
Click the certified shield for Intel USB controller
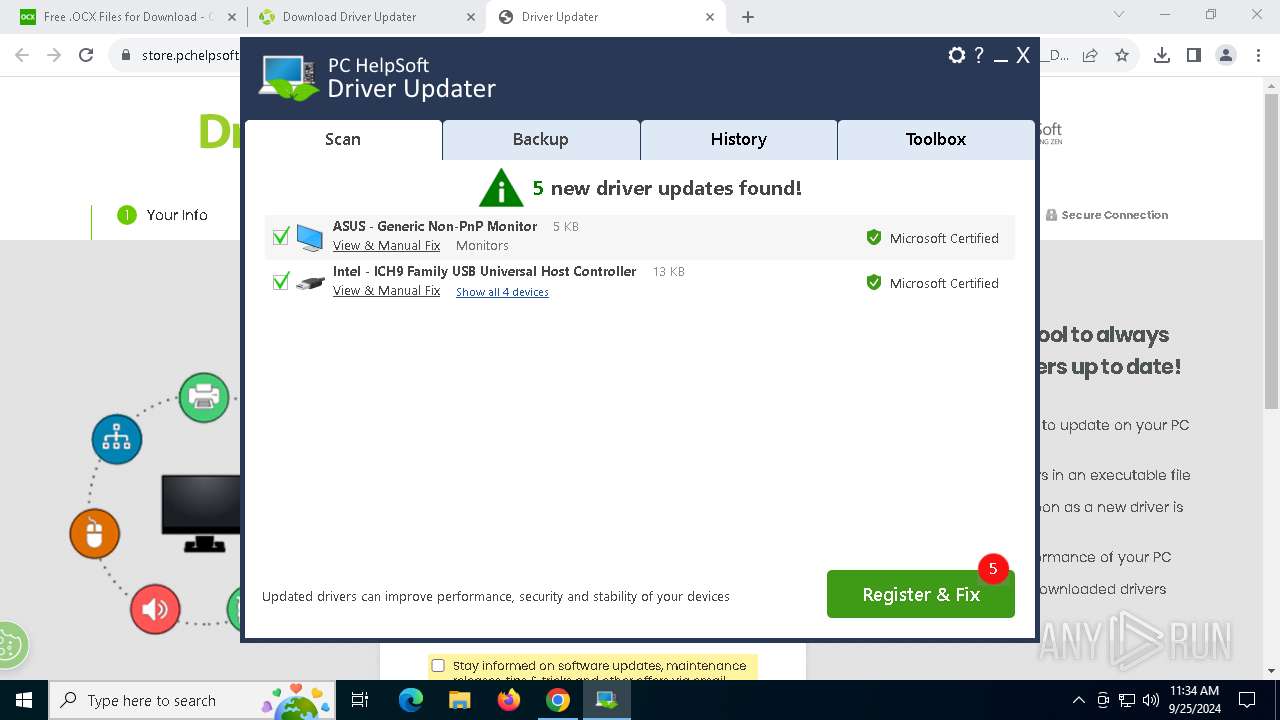point(874,283)
